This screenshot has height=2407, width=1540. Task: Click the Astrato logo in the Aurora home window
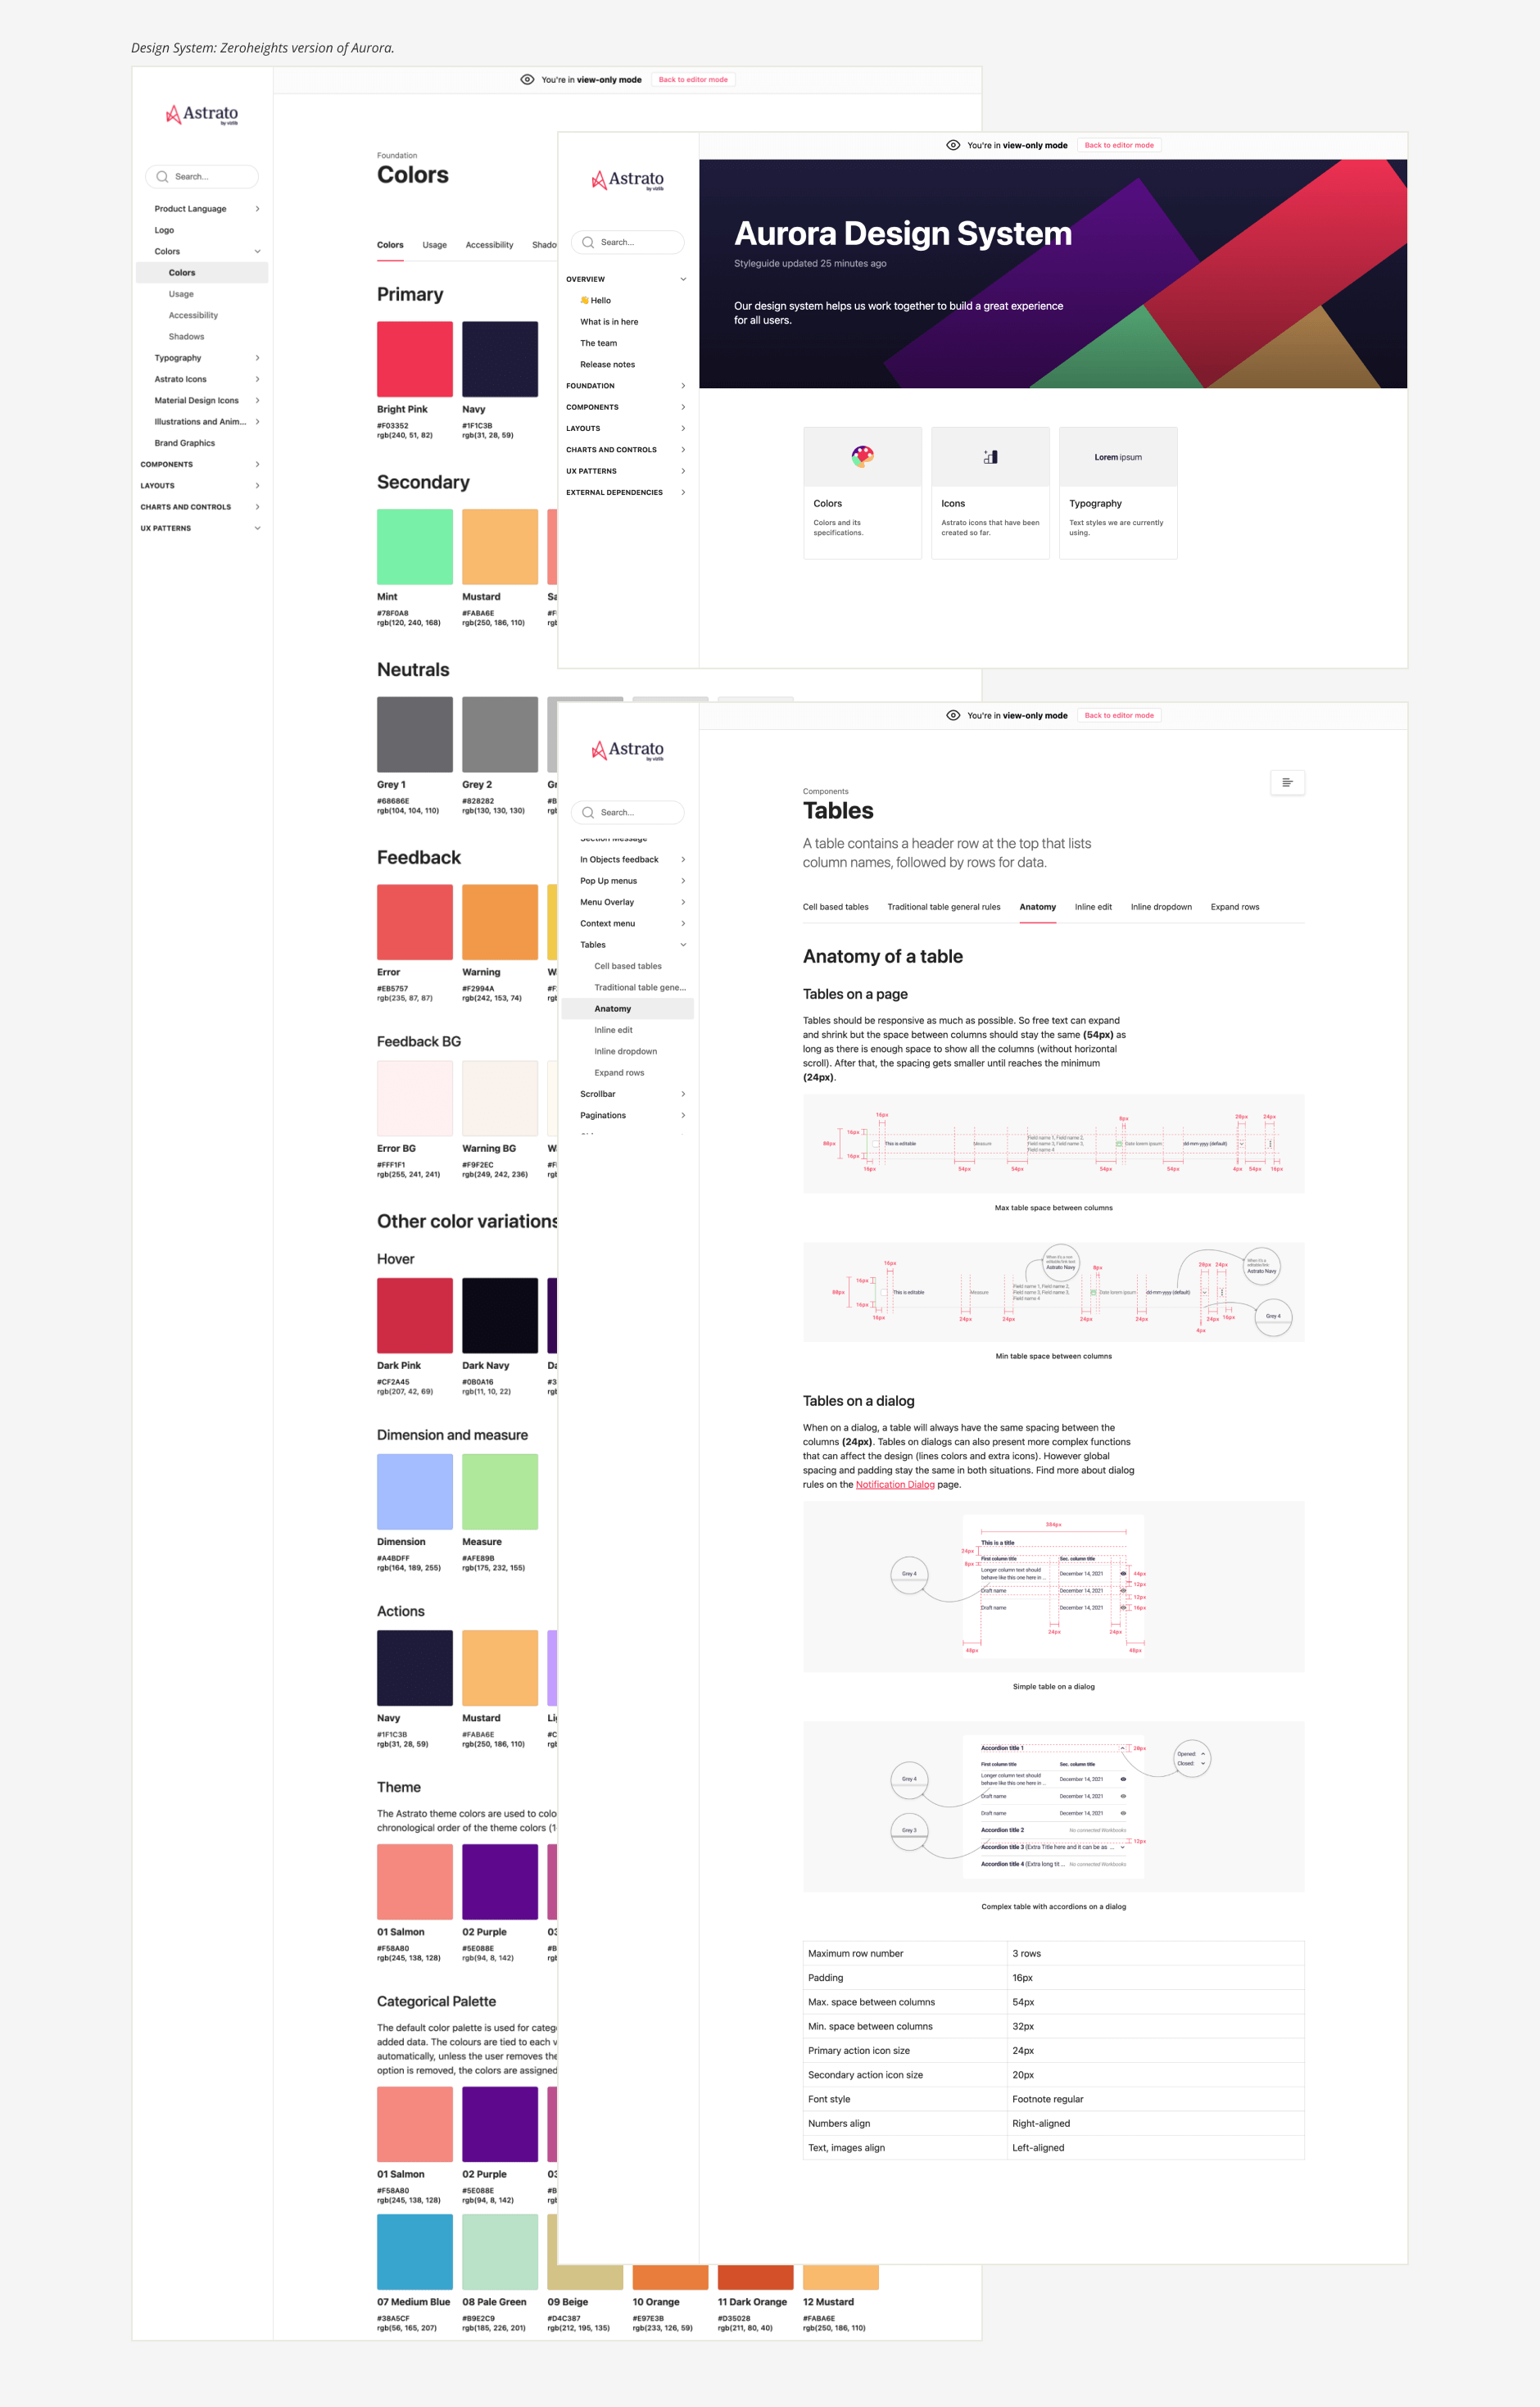[x=628, y=180]
